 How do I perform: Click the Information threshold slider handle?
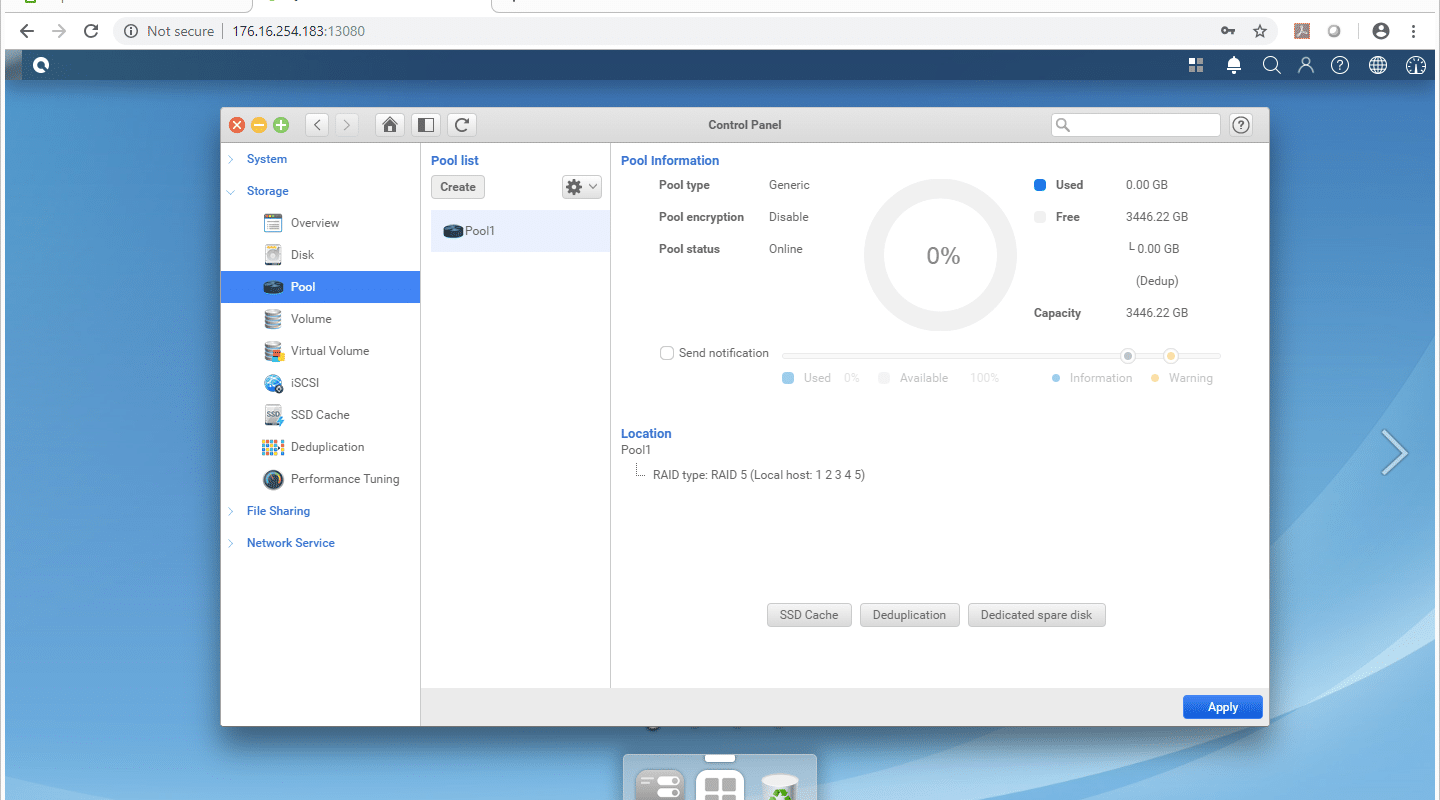click(x=1128, y=356)
